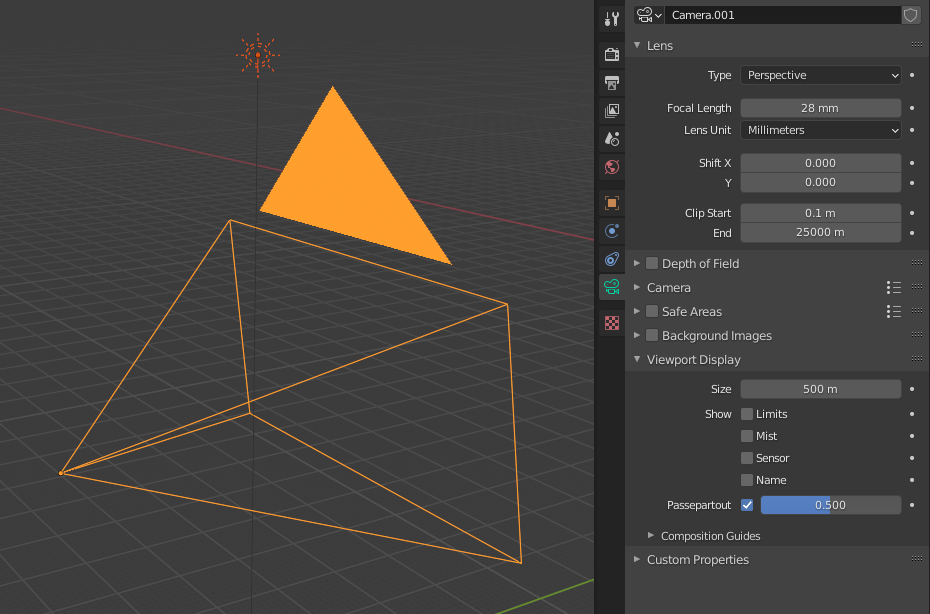930x614 pixels.
Task: Expand the Composition Guides subpanel
Action: click(651, 536)
